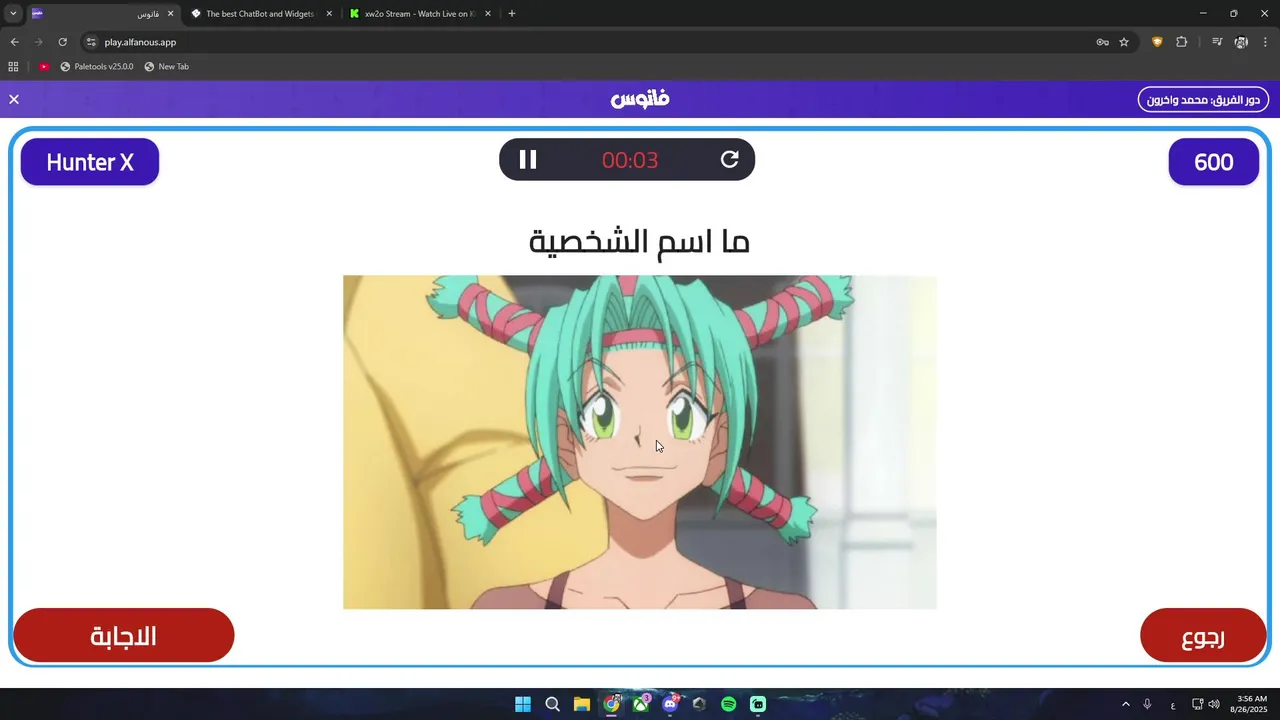The height and width of the screenshot is (720, 1280).
Task: Click the team turn label دور الفريق
Action: pos(1203,100)
